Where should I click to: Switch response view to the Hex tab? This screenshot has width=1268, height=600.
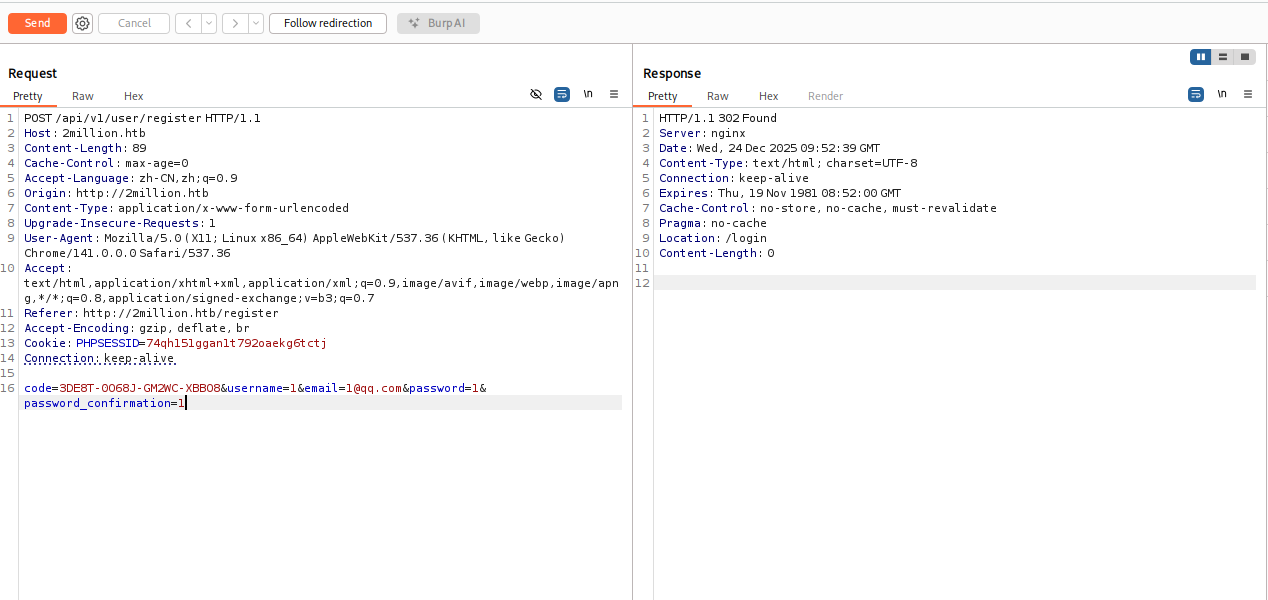click(768, 96)
